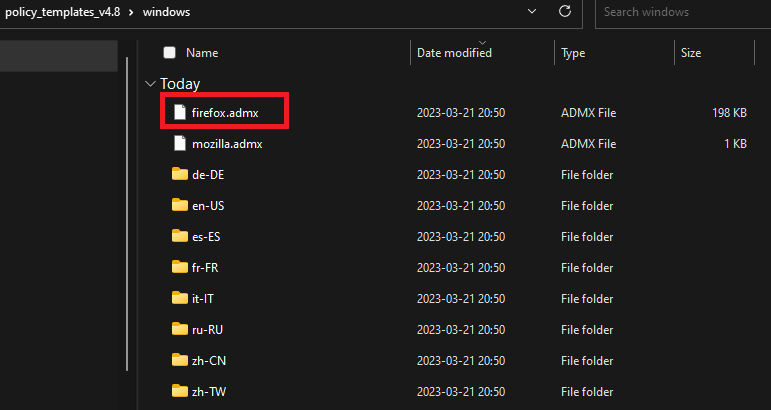Click the 1 KB size value

tap(735, 144)
